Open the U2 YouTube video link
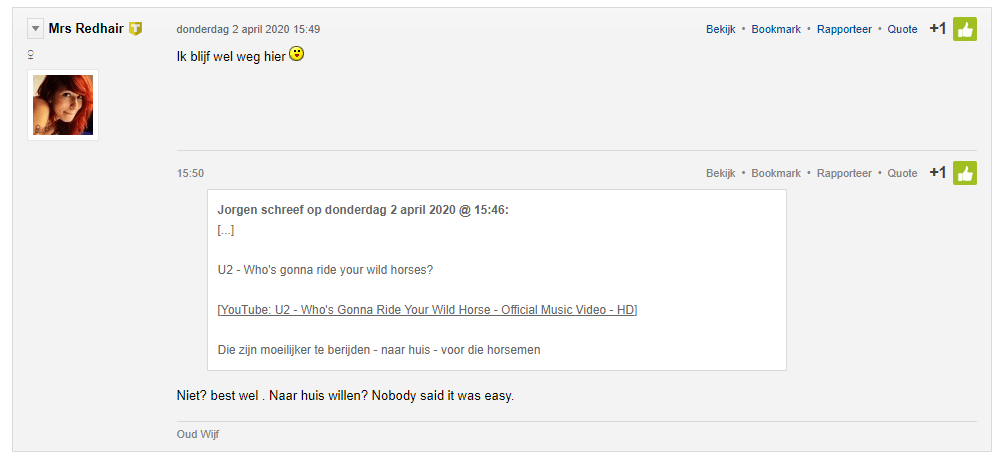 427,310
